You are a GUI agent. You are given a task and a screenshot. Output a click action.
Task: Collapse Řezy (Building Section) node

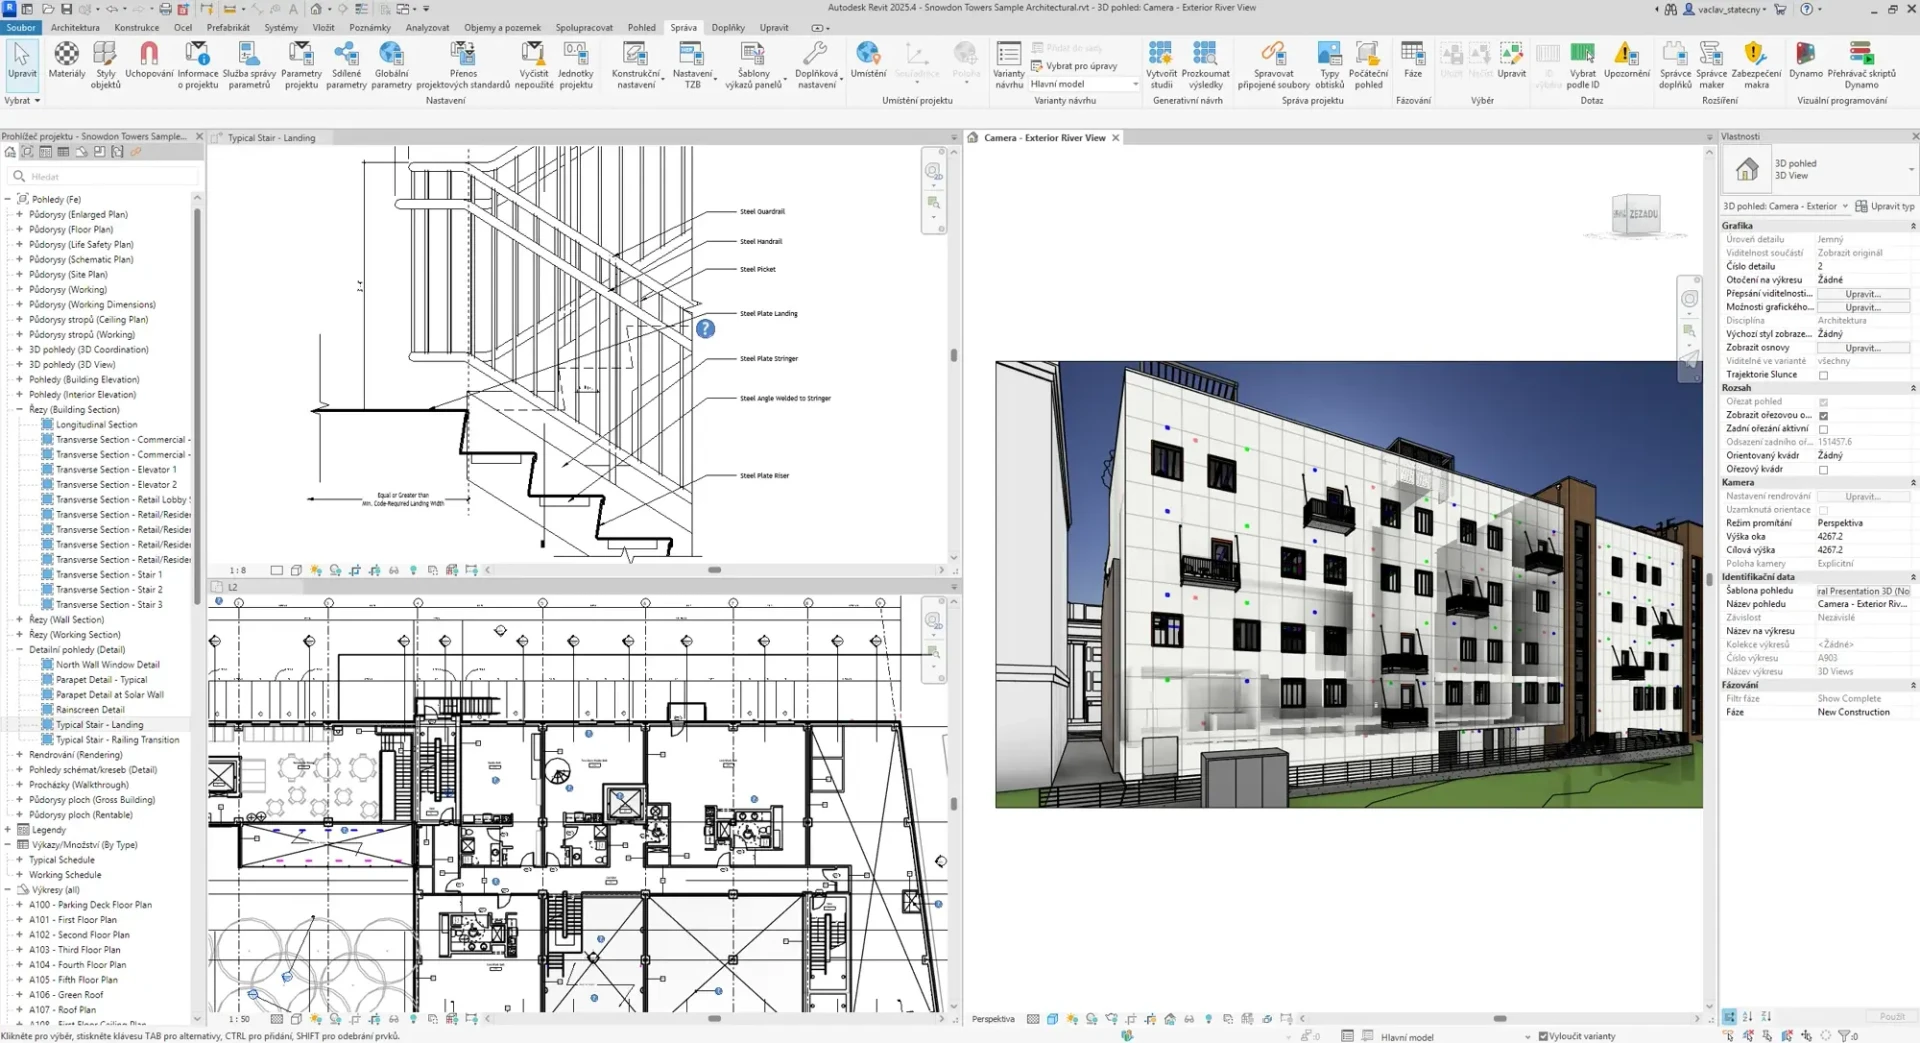19,409
